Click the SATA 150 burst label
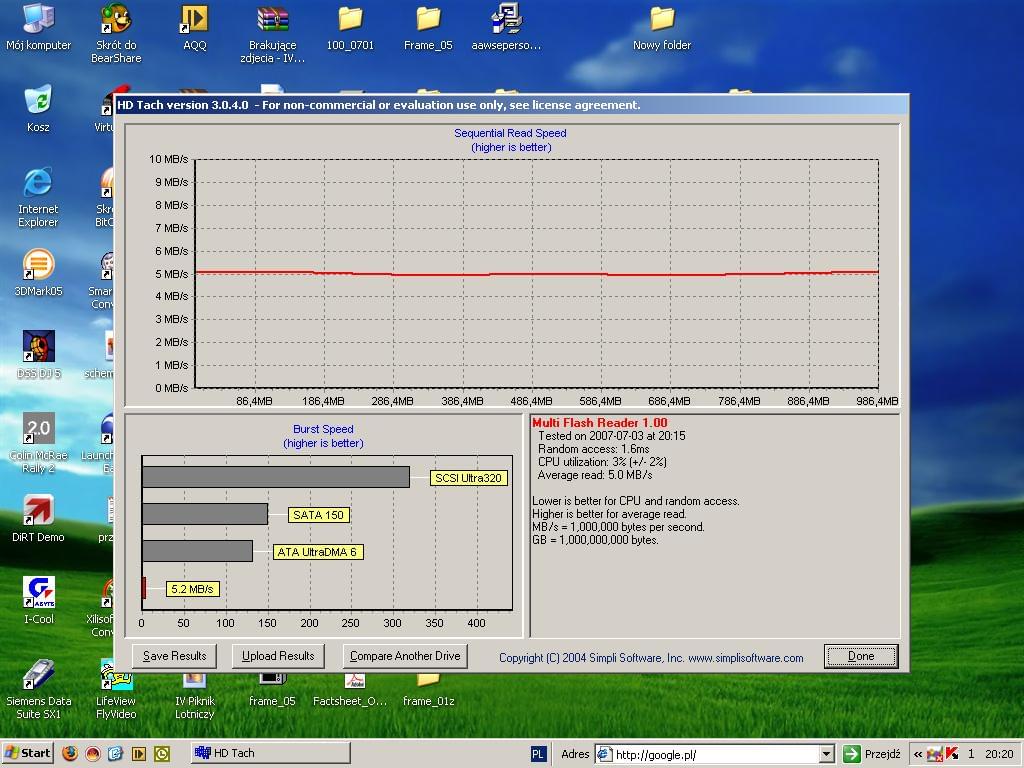The width and height of the screenshot is (1024, 768). tap(318, 515)
